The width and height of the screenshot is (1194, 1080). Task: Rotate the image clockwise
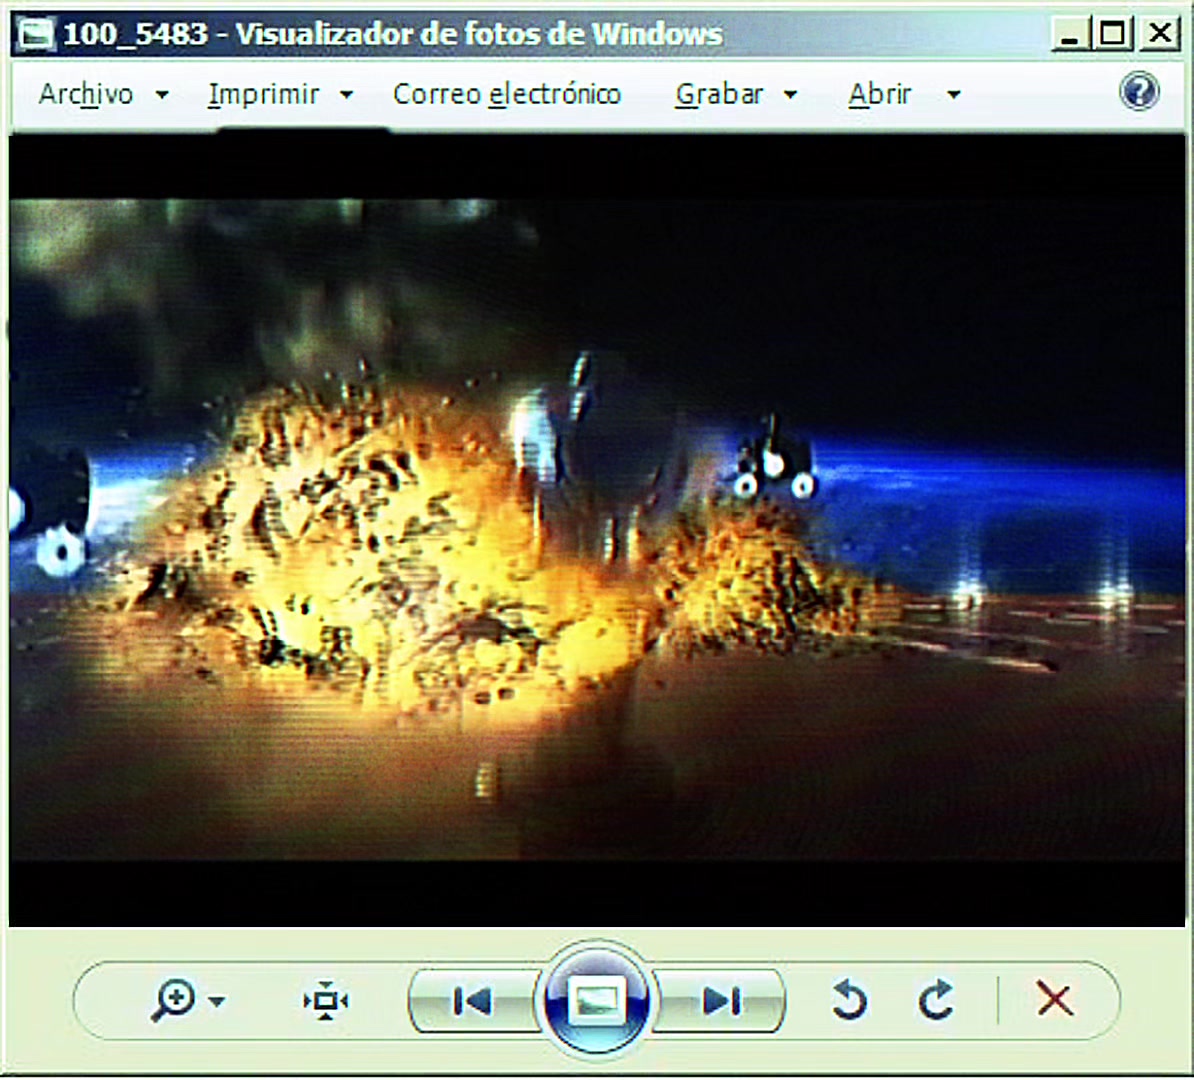(936, 1000)
